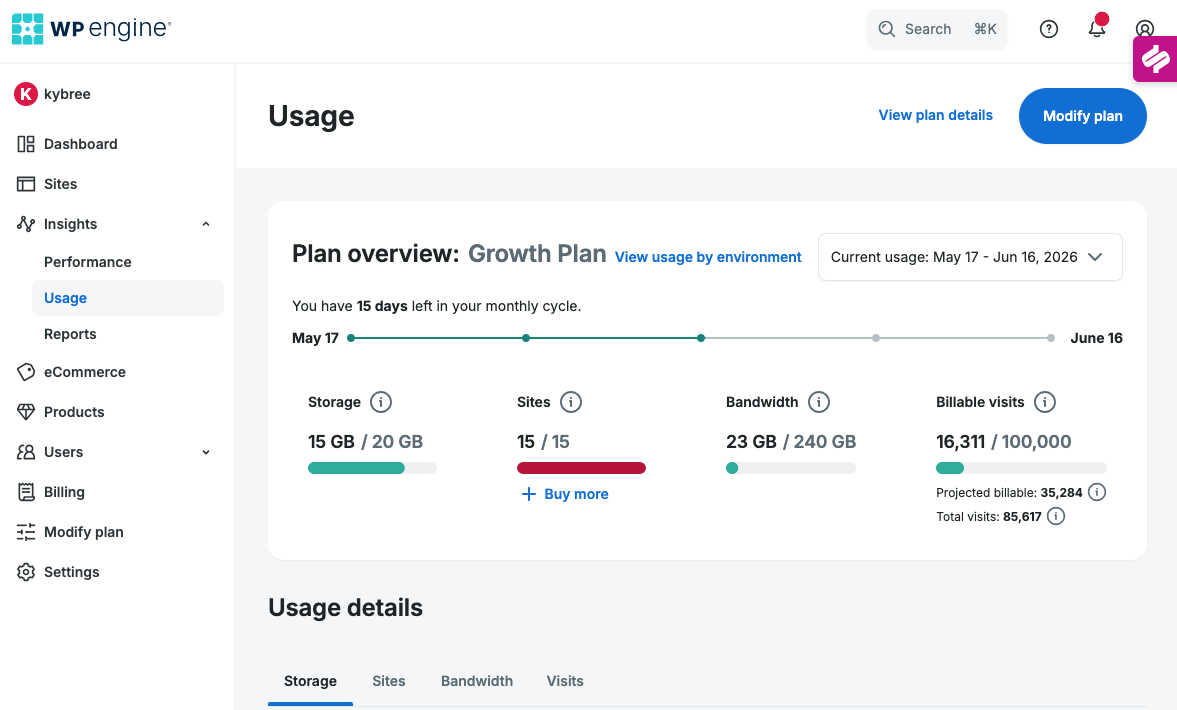1177x710 pixels.
Task: Click the June 16 end timeline dot
Action: [x=1051, y=338]
